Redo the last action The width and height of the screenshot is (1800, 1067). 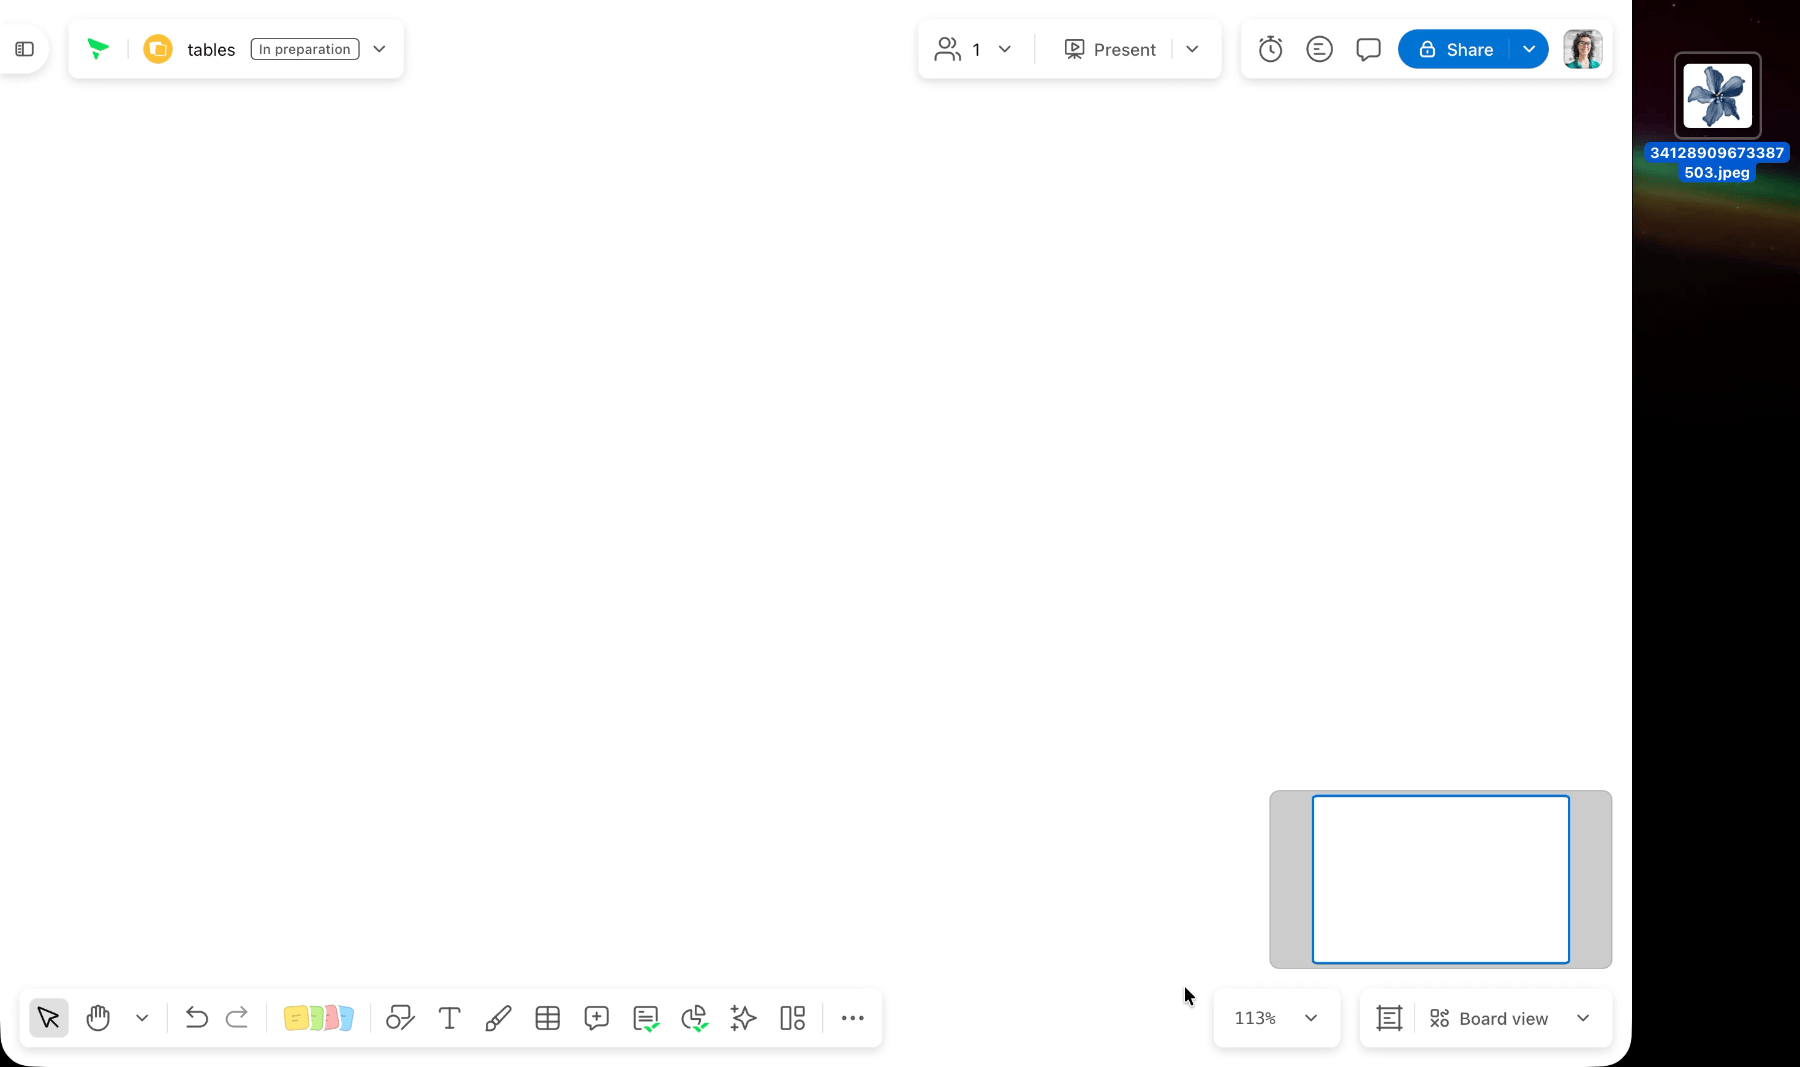pyautogui.click(x=237, y=1018)
